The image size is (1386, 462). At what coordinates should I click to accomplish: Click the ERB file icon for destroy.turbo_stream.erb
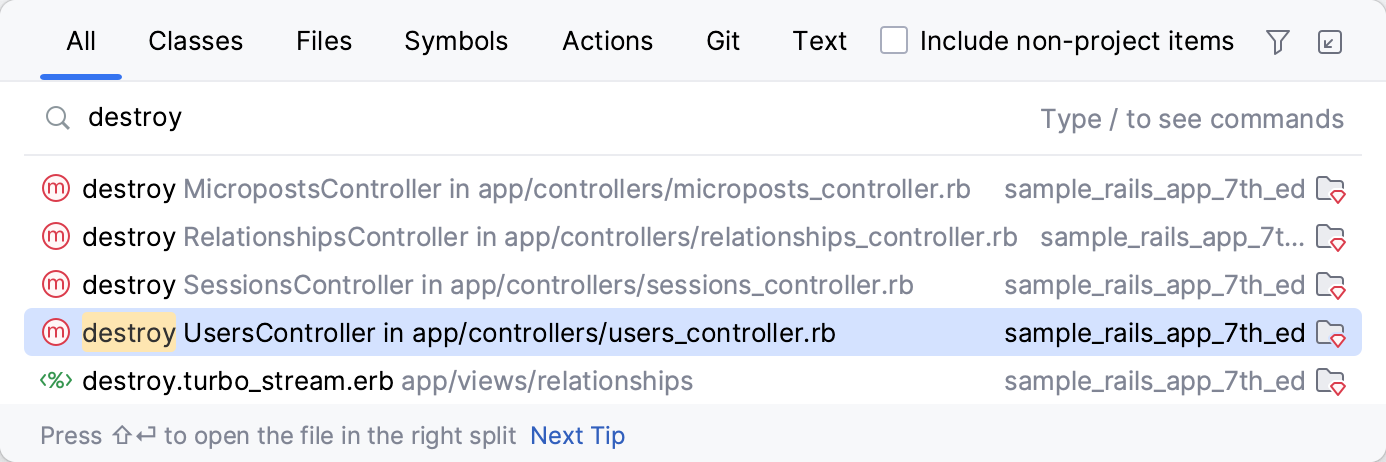[x=55, y=381]
